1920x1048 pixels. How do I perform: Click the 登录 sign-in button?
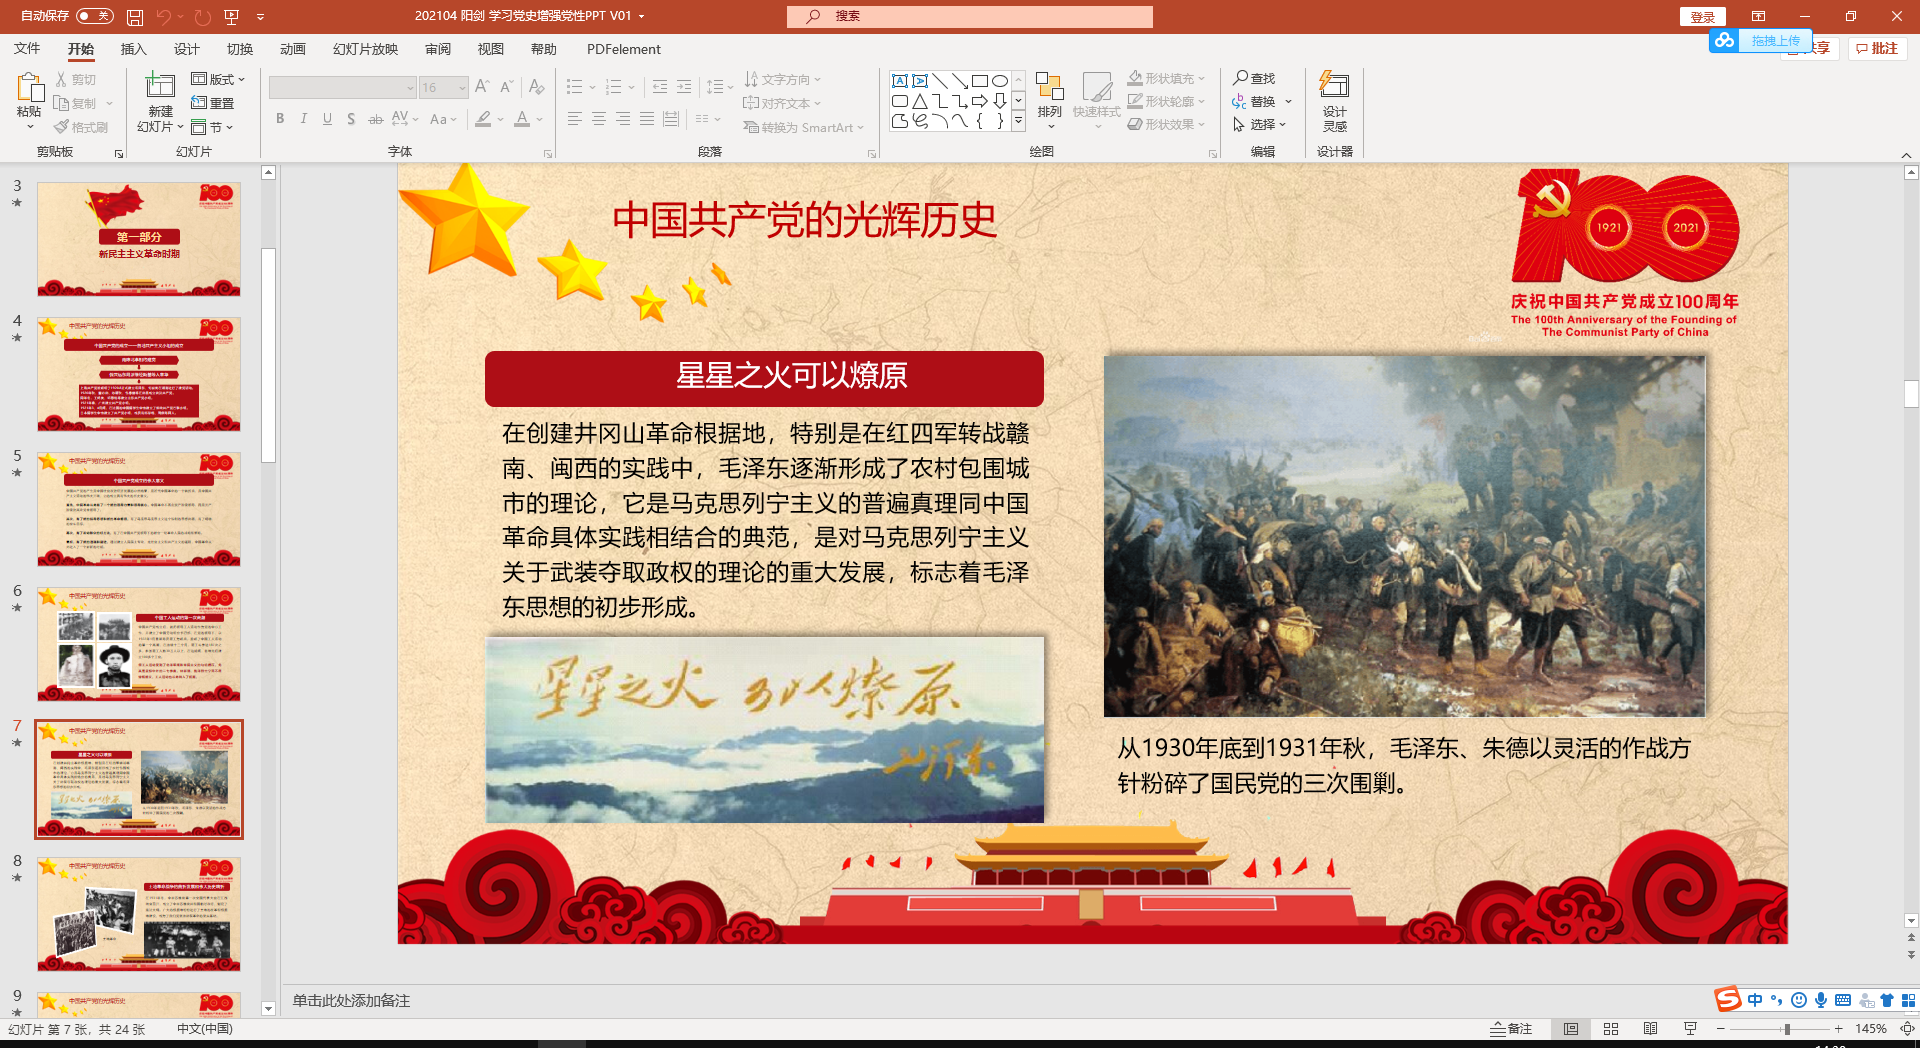pyautogui.click(x=1702, y=17)
